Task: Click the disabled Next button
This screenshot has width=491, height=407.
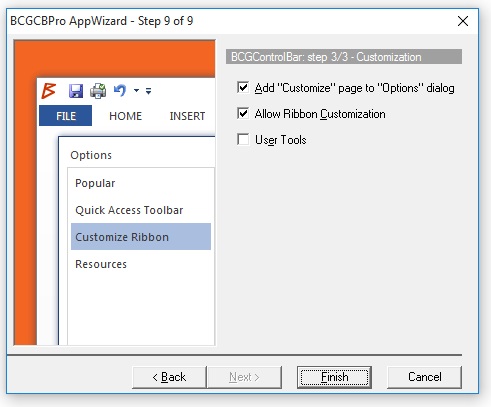Action: (x=244, y=377)
